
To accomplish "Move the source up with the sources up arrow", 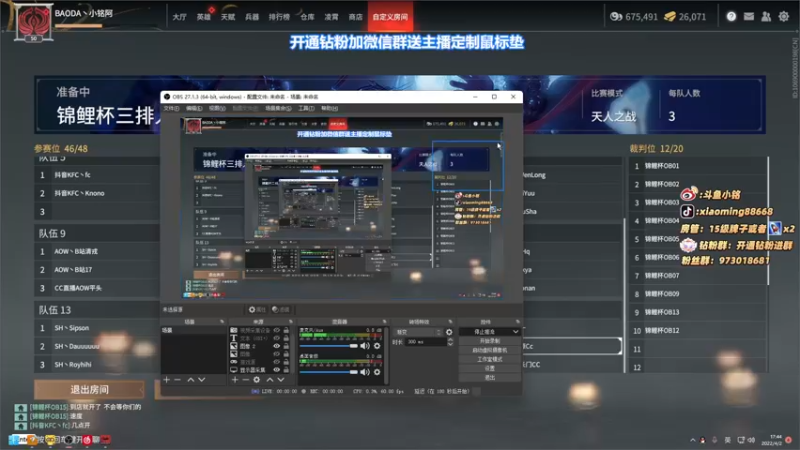I will click(270, 380).
